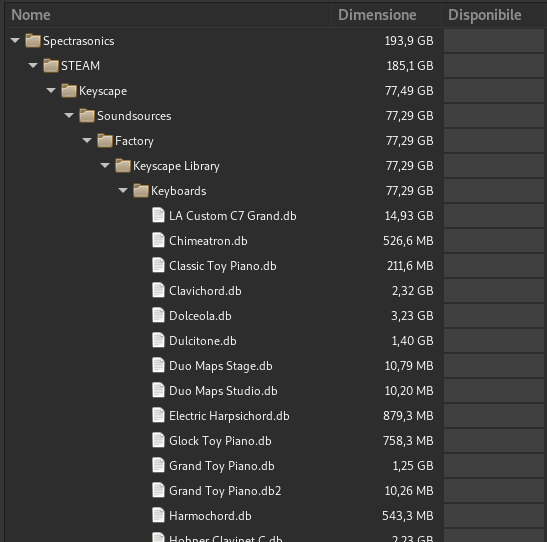Click the 879,3 MB size value
Screen dimensions: 547x542
(x=408, y=416)
